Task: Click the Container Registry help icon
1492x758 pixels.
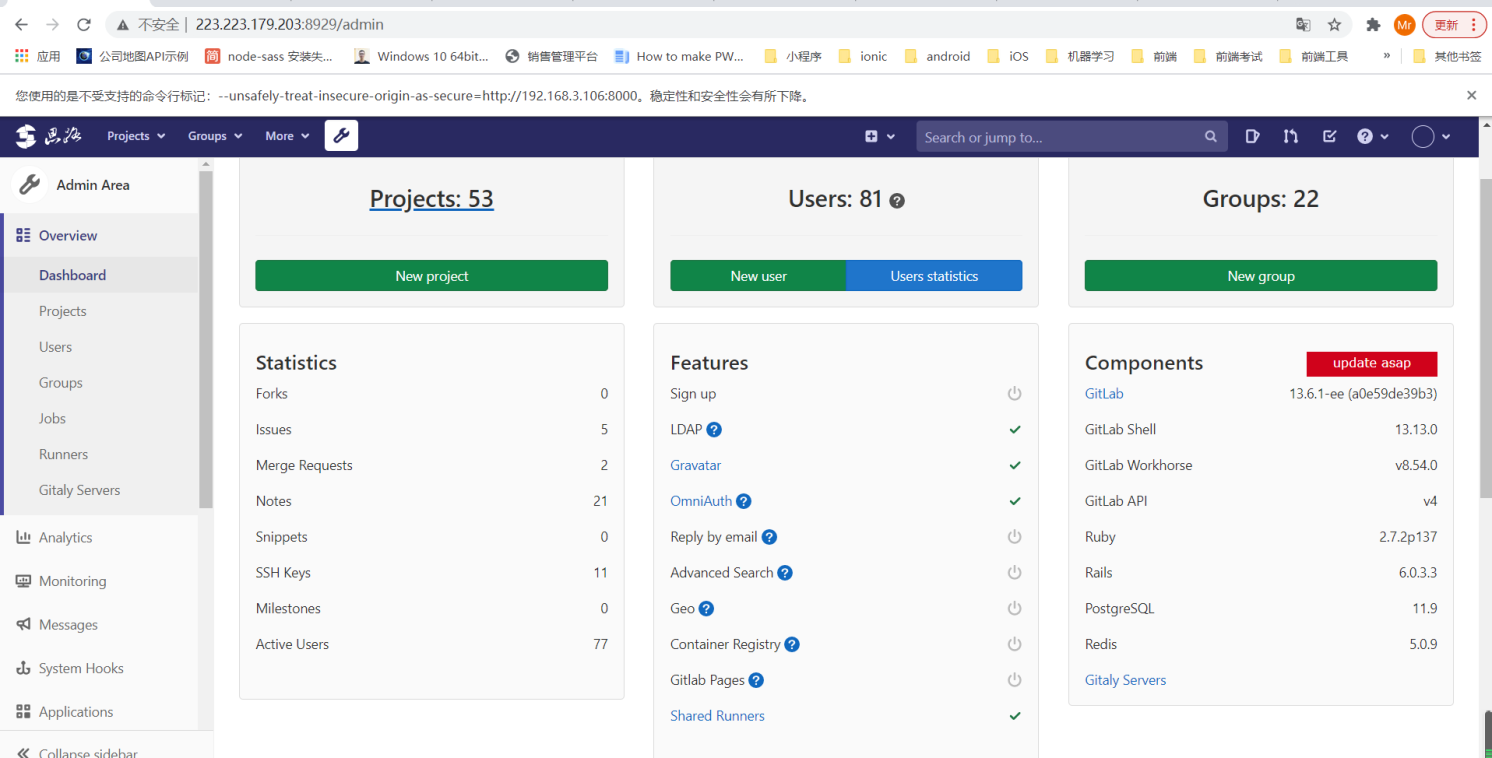Action: 792,645
